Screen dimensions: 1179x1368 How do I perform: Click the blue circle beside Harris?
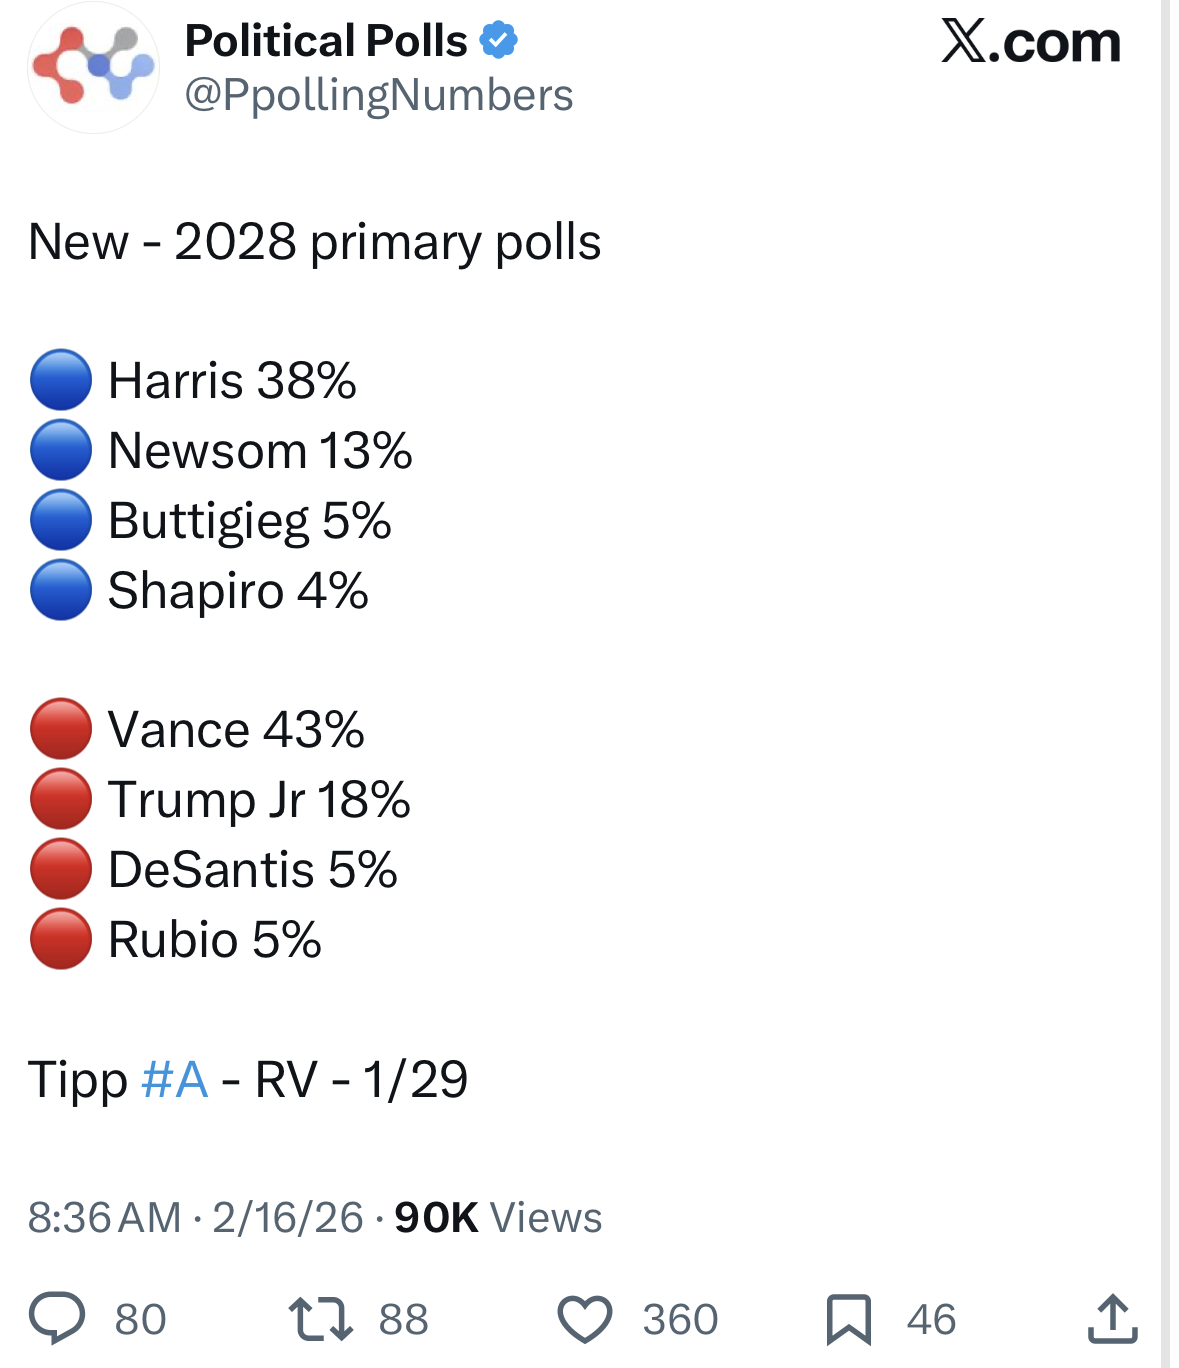[x=61, y=380]
